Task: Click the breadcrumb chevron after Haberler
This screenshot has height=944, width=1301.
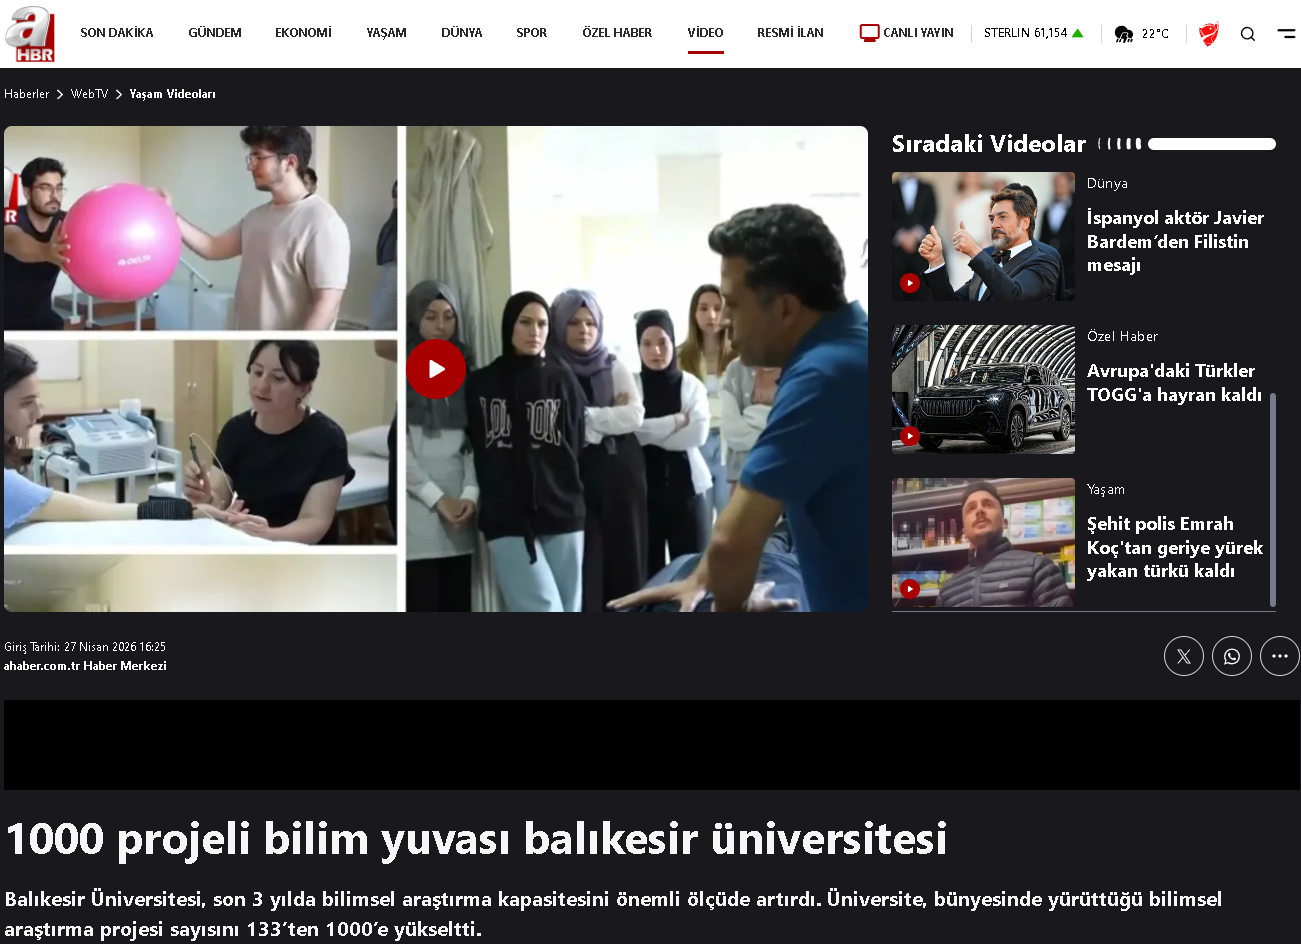Action: (x=60, y=94)
